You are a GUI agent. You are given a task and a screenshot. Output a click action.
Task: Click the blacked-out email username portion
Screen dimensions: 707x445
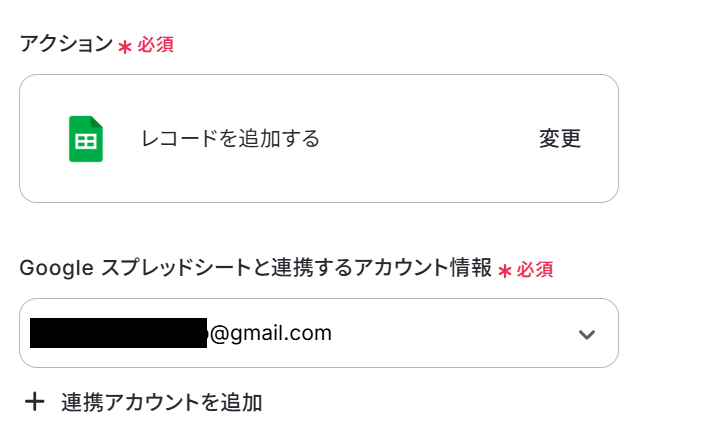[x=118, y=333]
